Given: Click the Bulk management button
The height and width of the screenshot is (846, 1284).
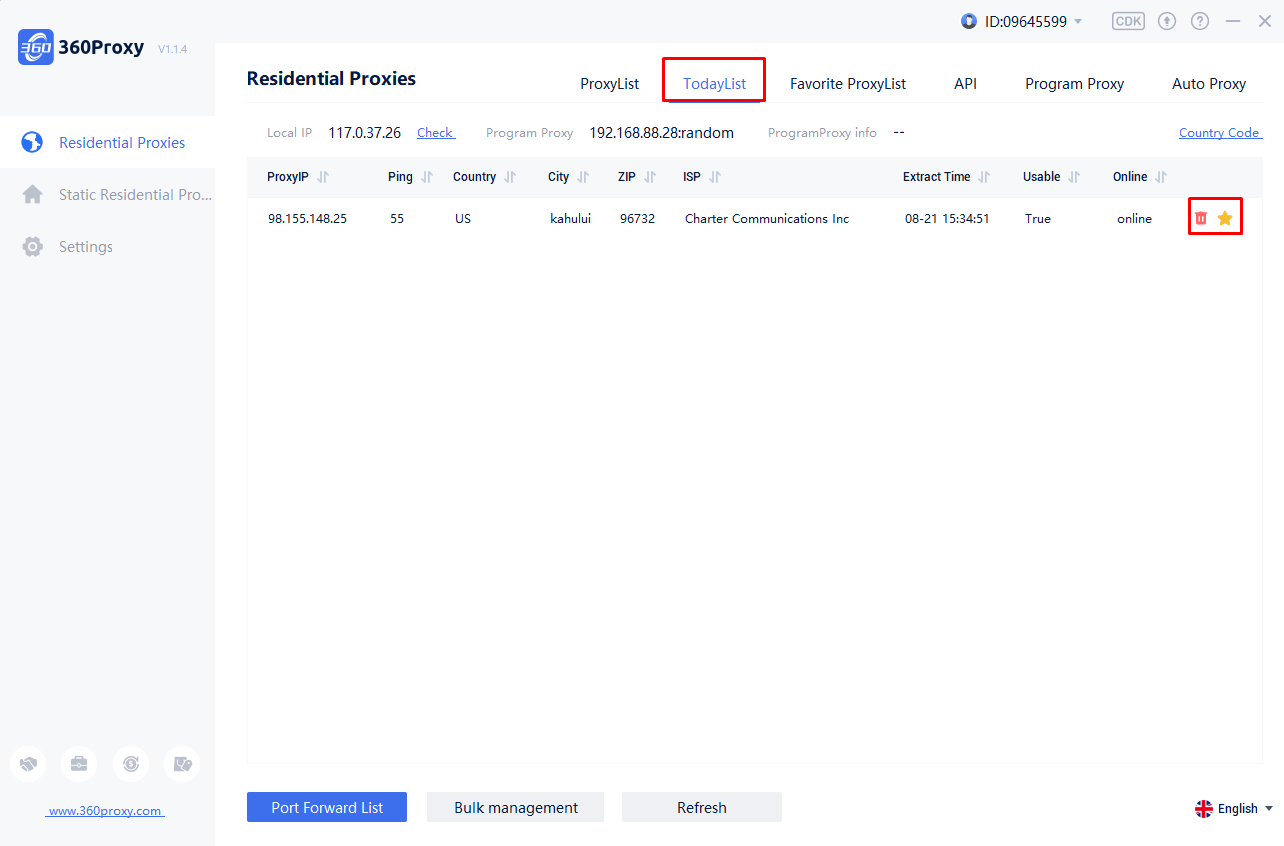Looking at the screenshot, I should pyautogui.click(x=516, y=807).
